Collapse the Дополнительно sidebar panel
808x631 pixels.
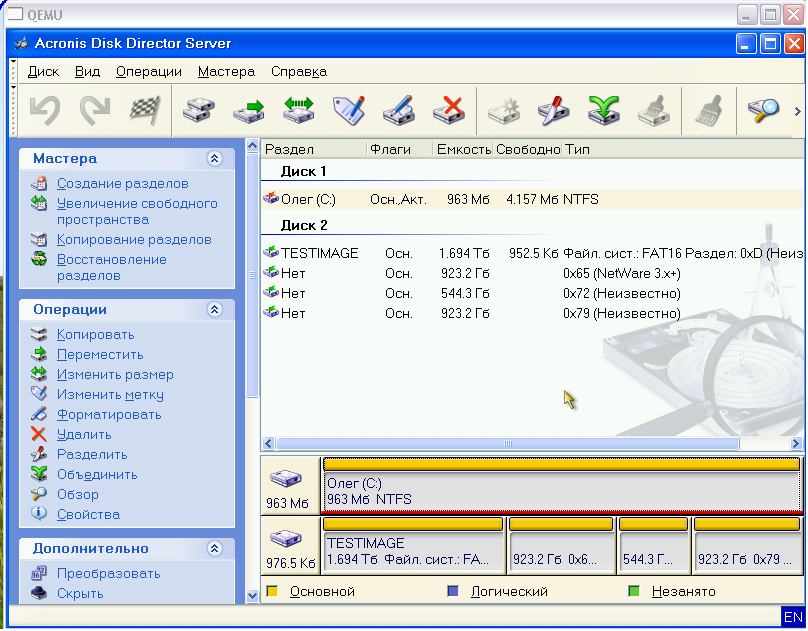(214, 549)
